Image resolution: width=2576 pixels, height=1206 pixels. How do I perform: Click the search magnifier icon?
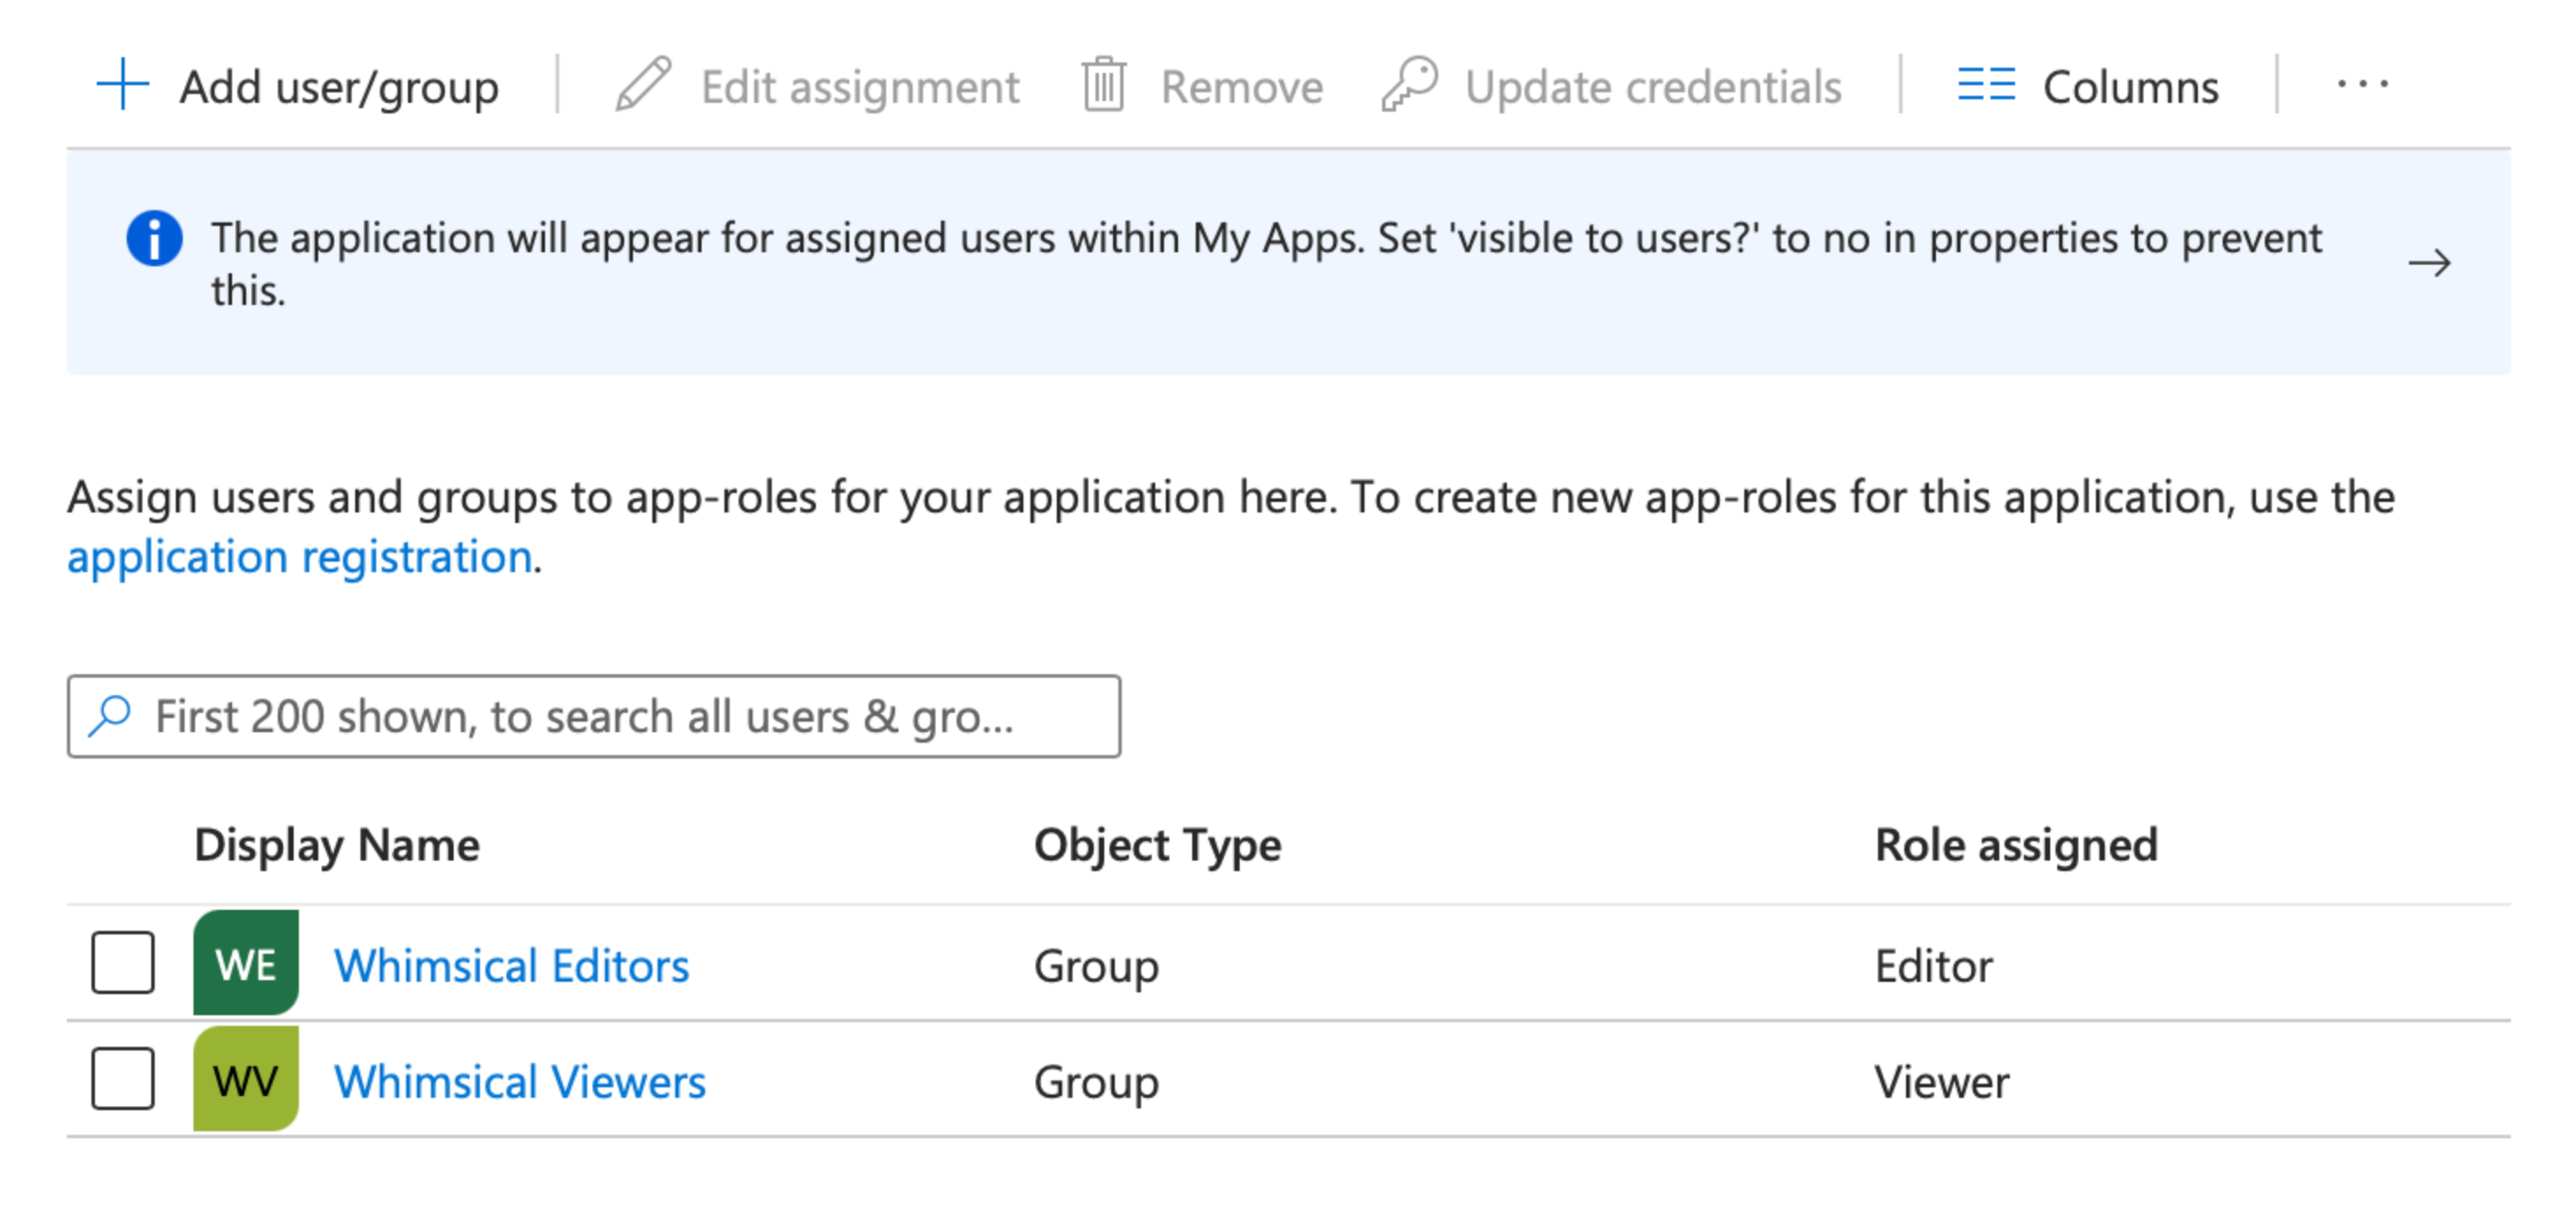tap(110, 716)
